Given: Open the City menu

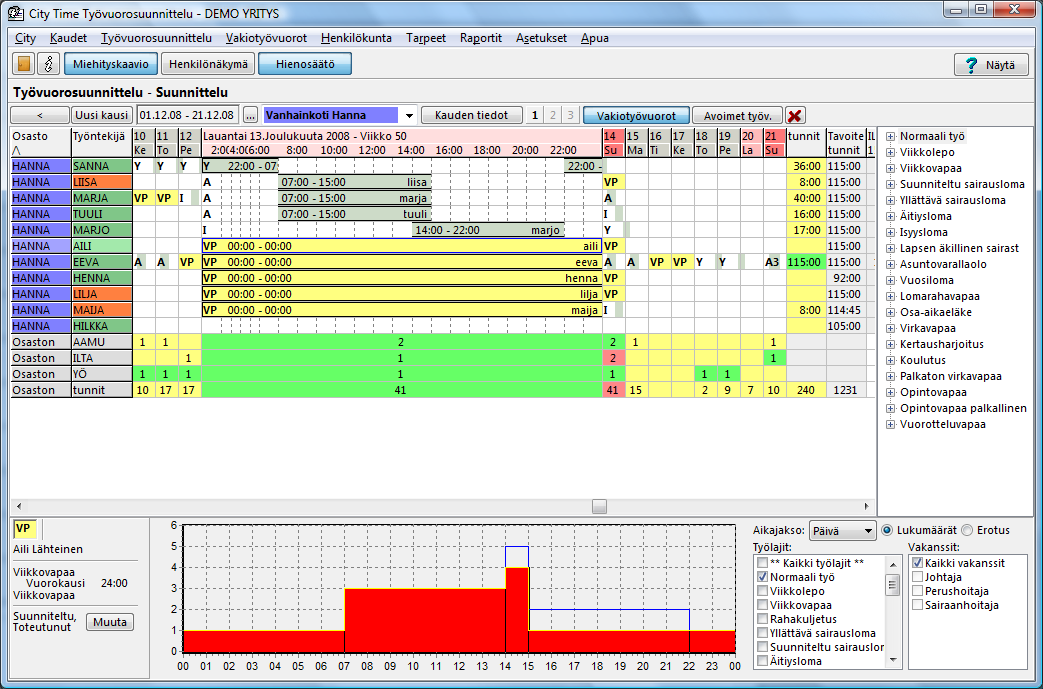Looking at the screenshot, I should [25, 38].
